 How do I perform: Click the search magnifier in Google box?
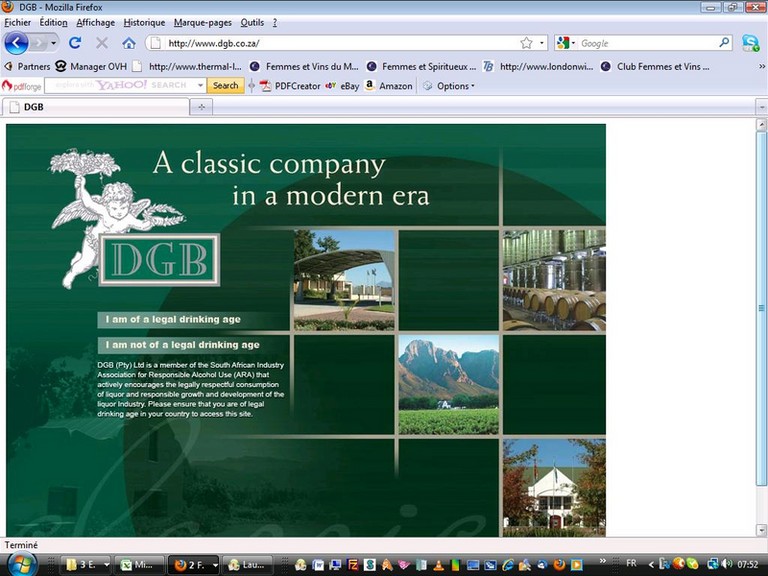tap(724, 43)
